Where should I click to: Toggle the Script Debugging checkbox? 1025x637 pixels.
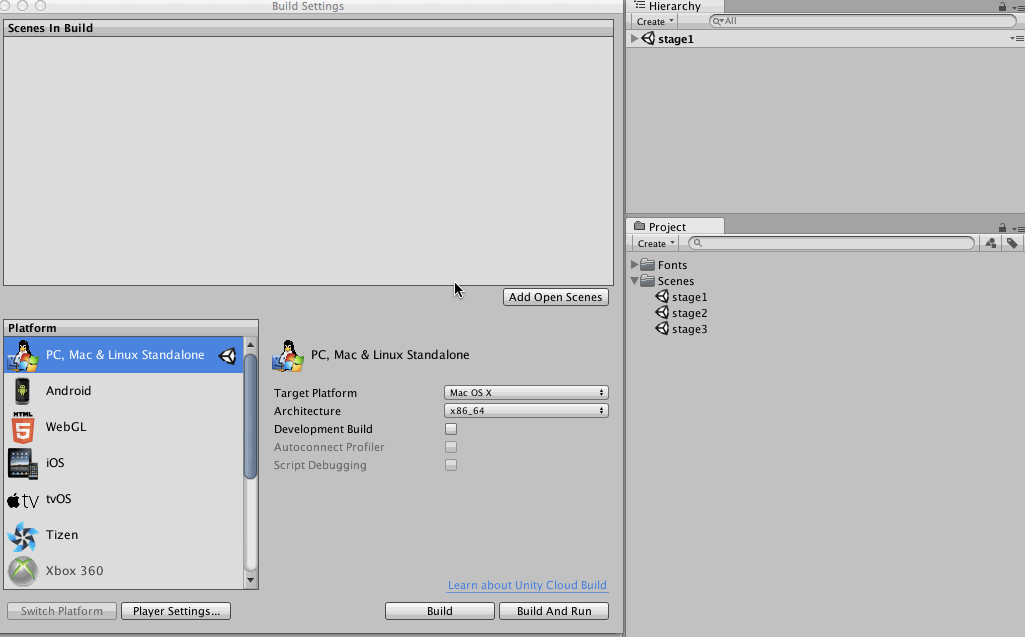click(x=451, y=465)
